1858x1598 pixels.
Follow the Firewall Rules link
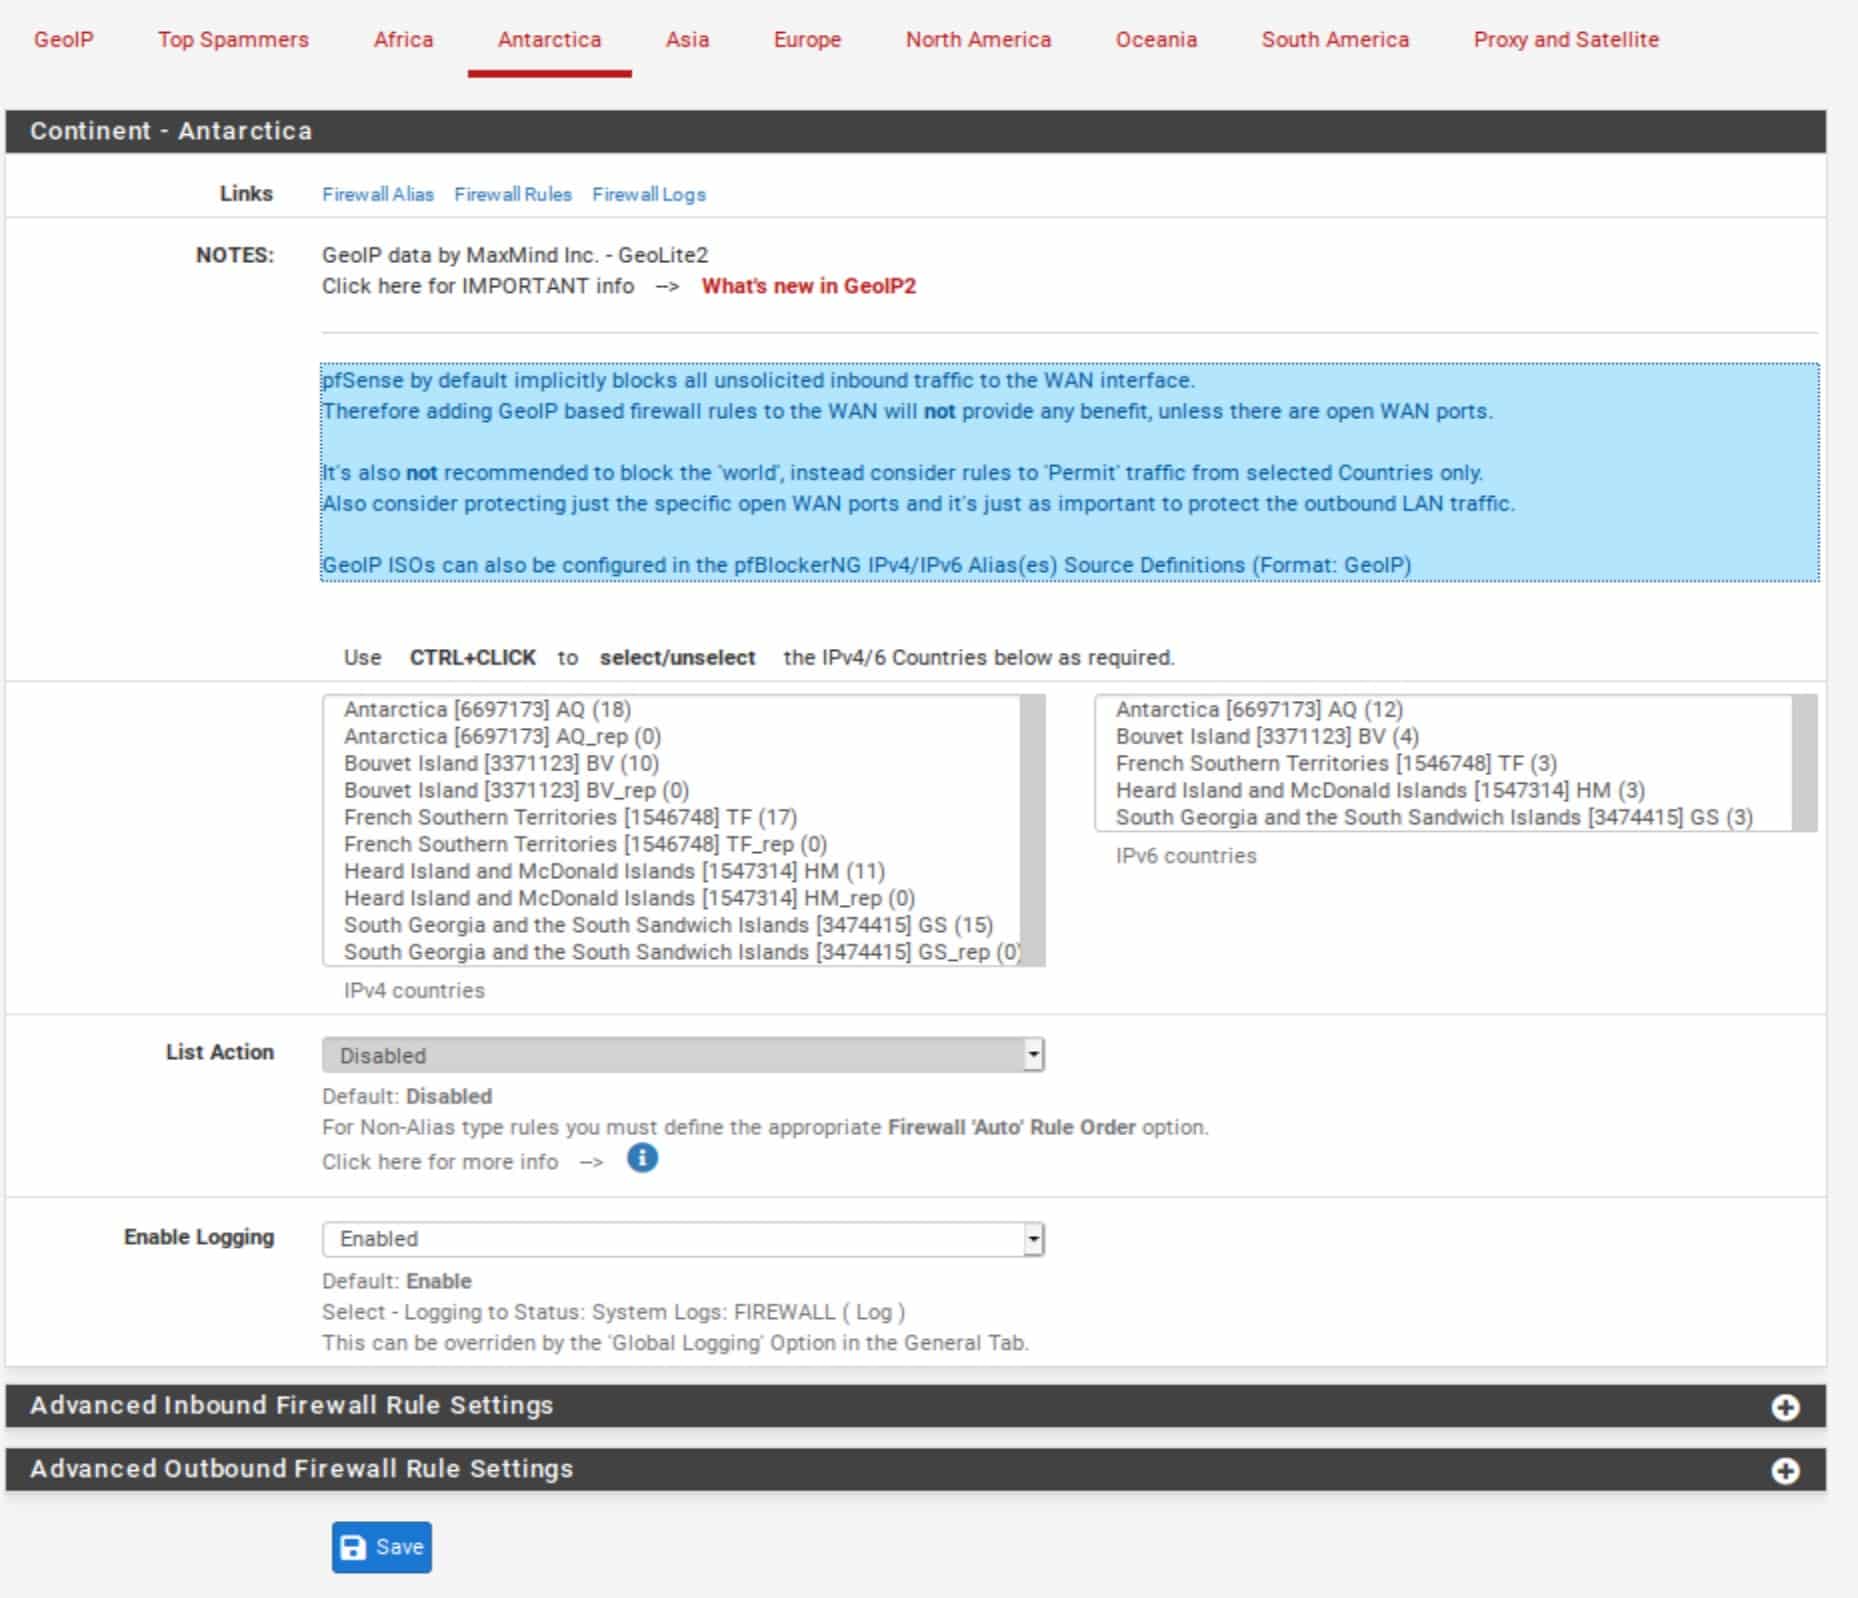(513, 194)
